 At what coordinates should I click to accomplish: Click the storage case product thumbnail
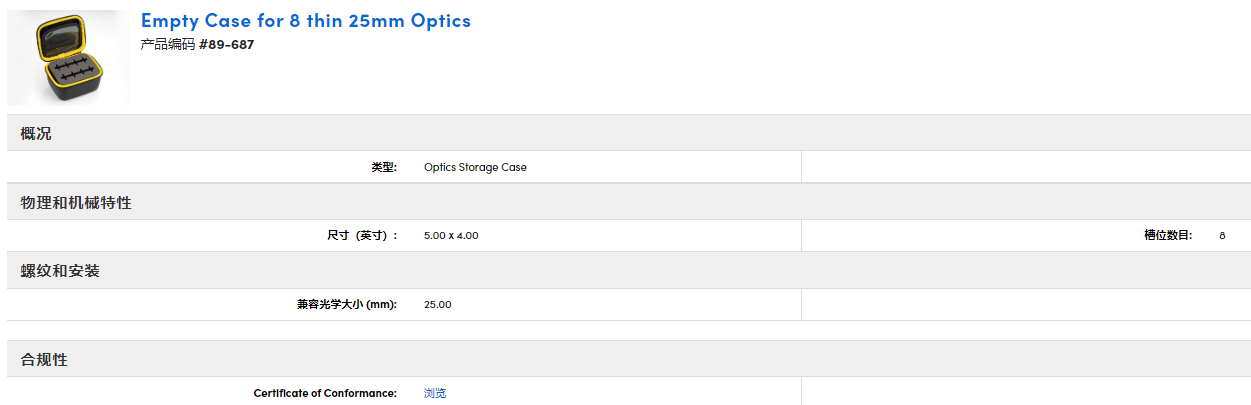coord(68,58)
